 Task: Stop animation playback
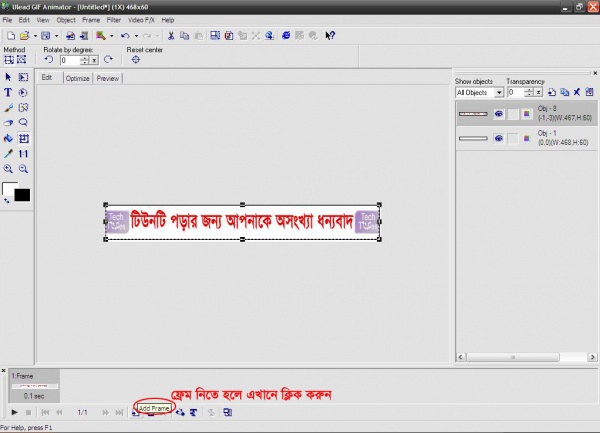[x=28, y=412]
